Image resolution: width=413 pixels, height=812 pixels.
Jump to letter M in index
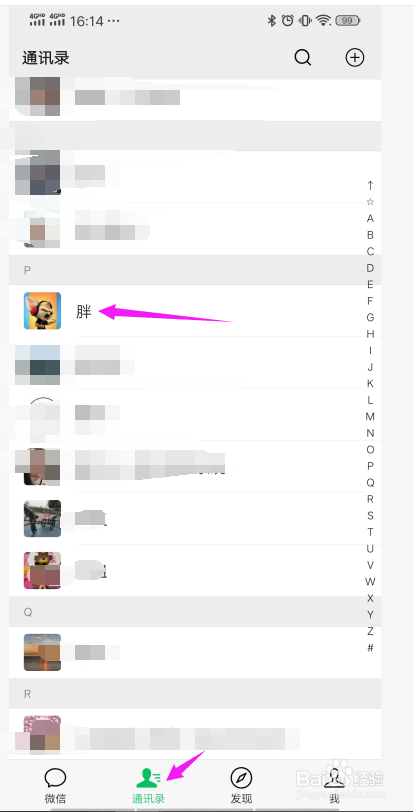point(370,416)
